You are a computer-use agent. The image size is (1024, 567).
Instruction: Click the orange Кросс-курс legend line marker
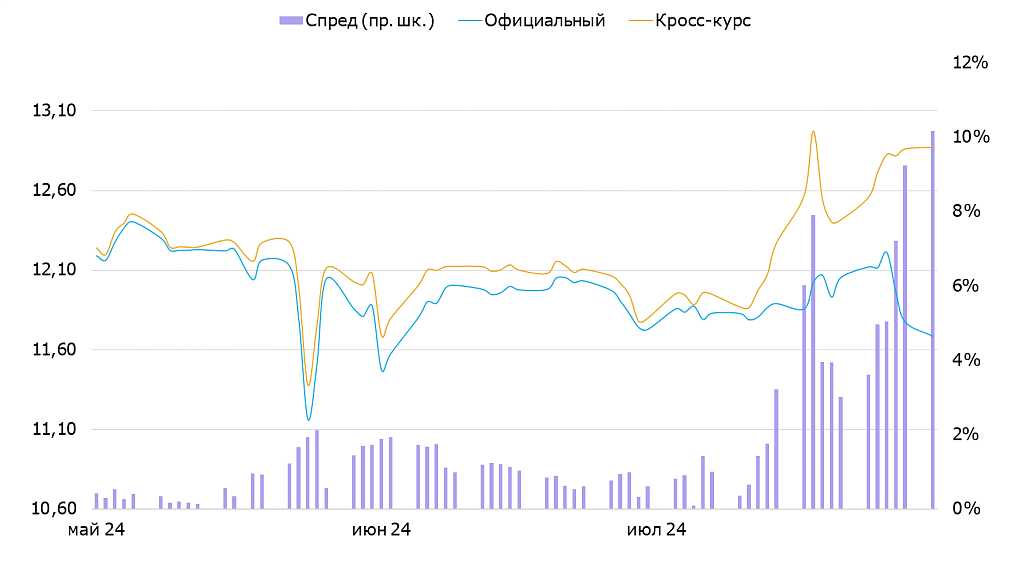point(639,20)
